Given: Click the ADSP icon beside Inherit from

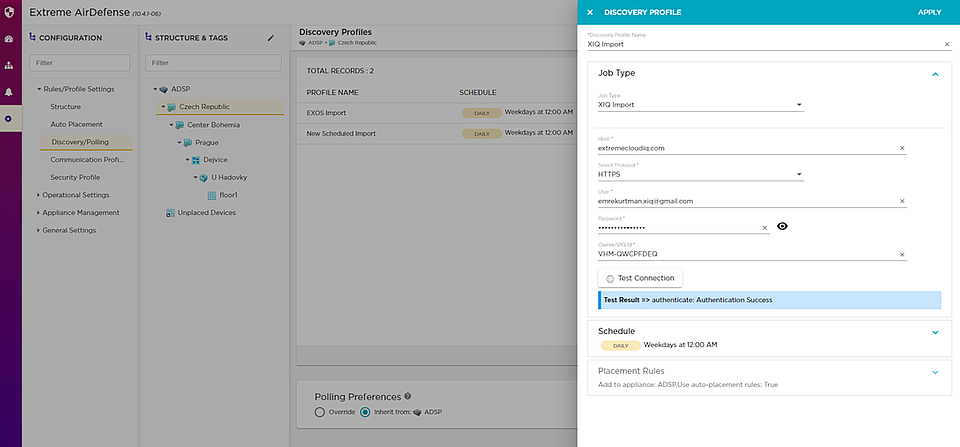Looking at the screenshot, I should click(x=417, y=412).
